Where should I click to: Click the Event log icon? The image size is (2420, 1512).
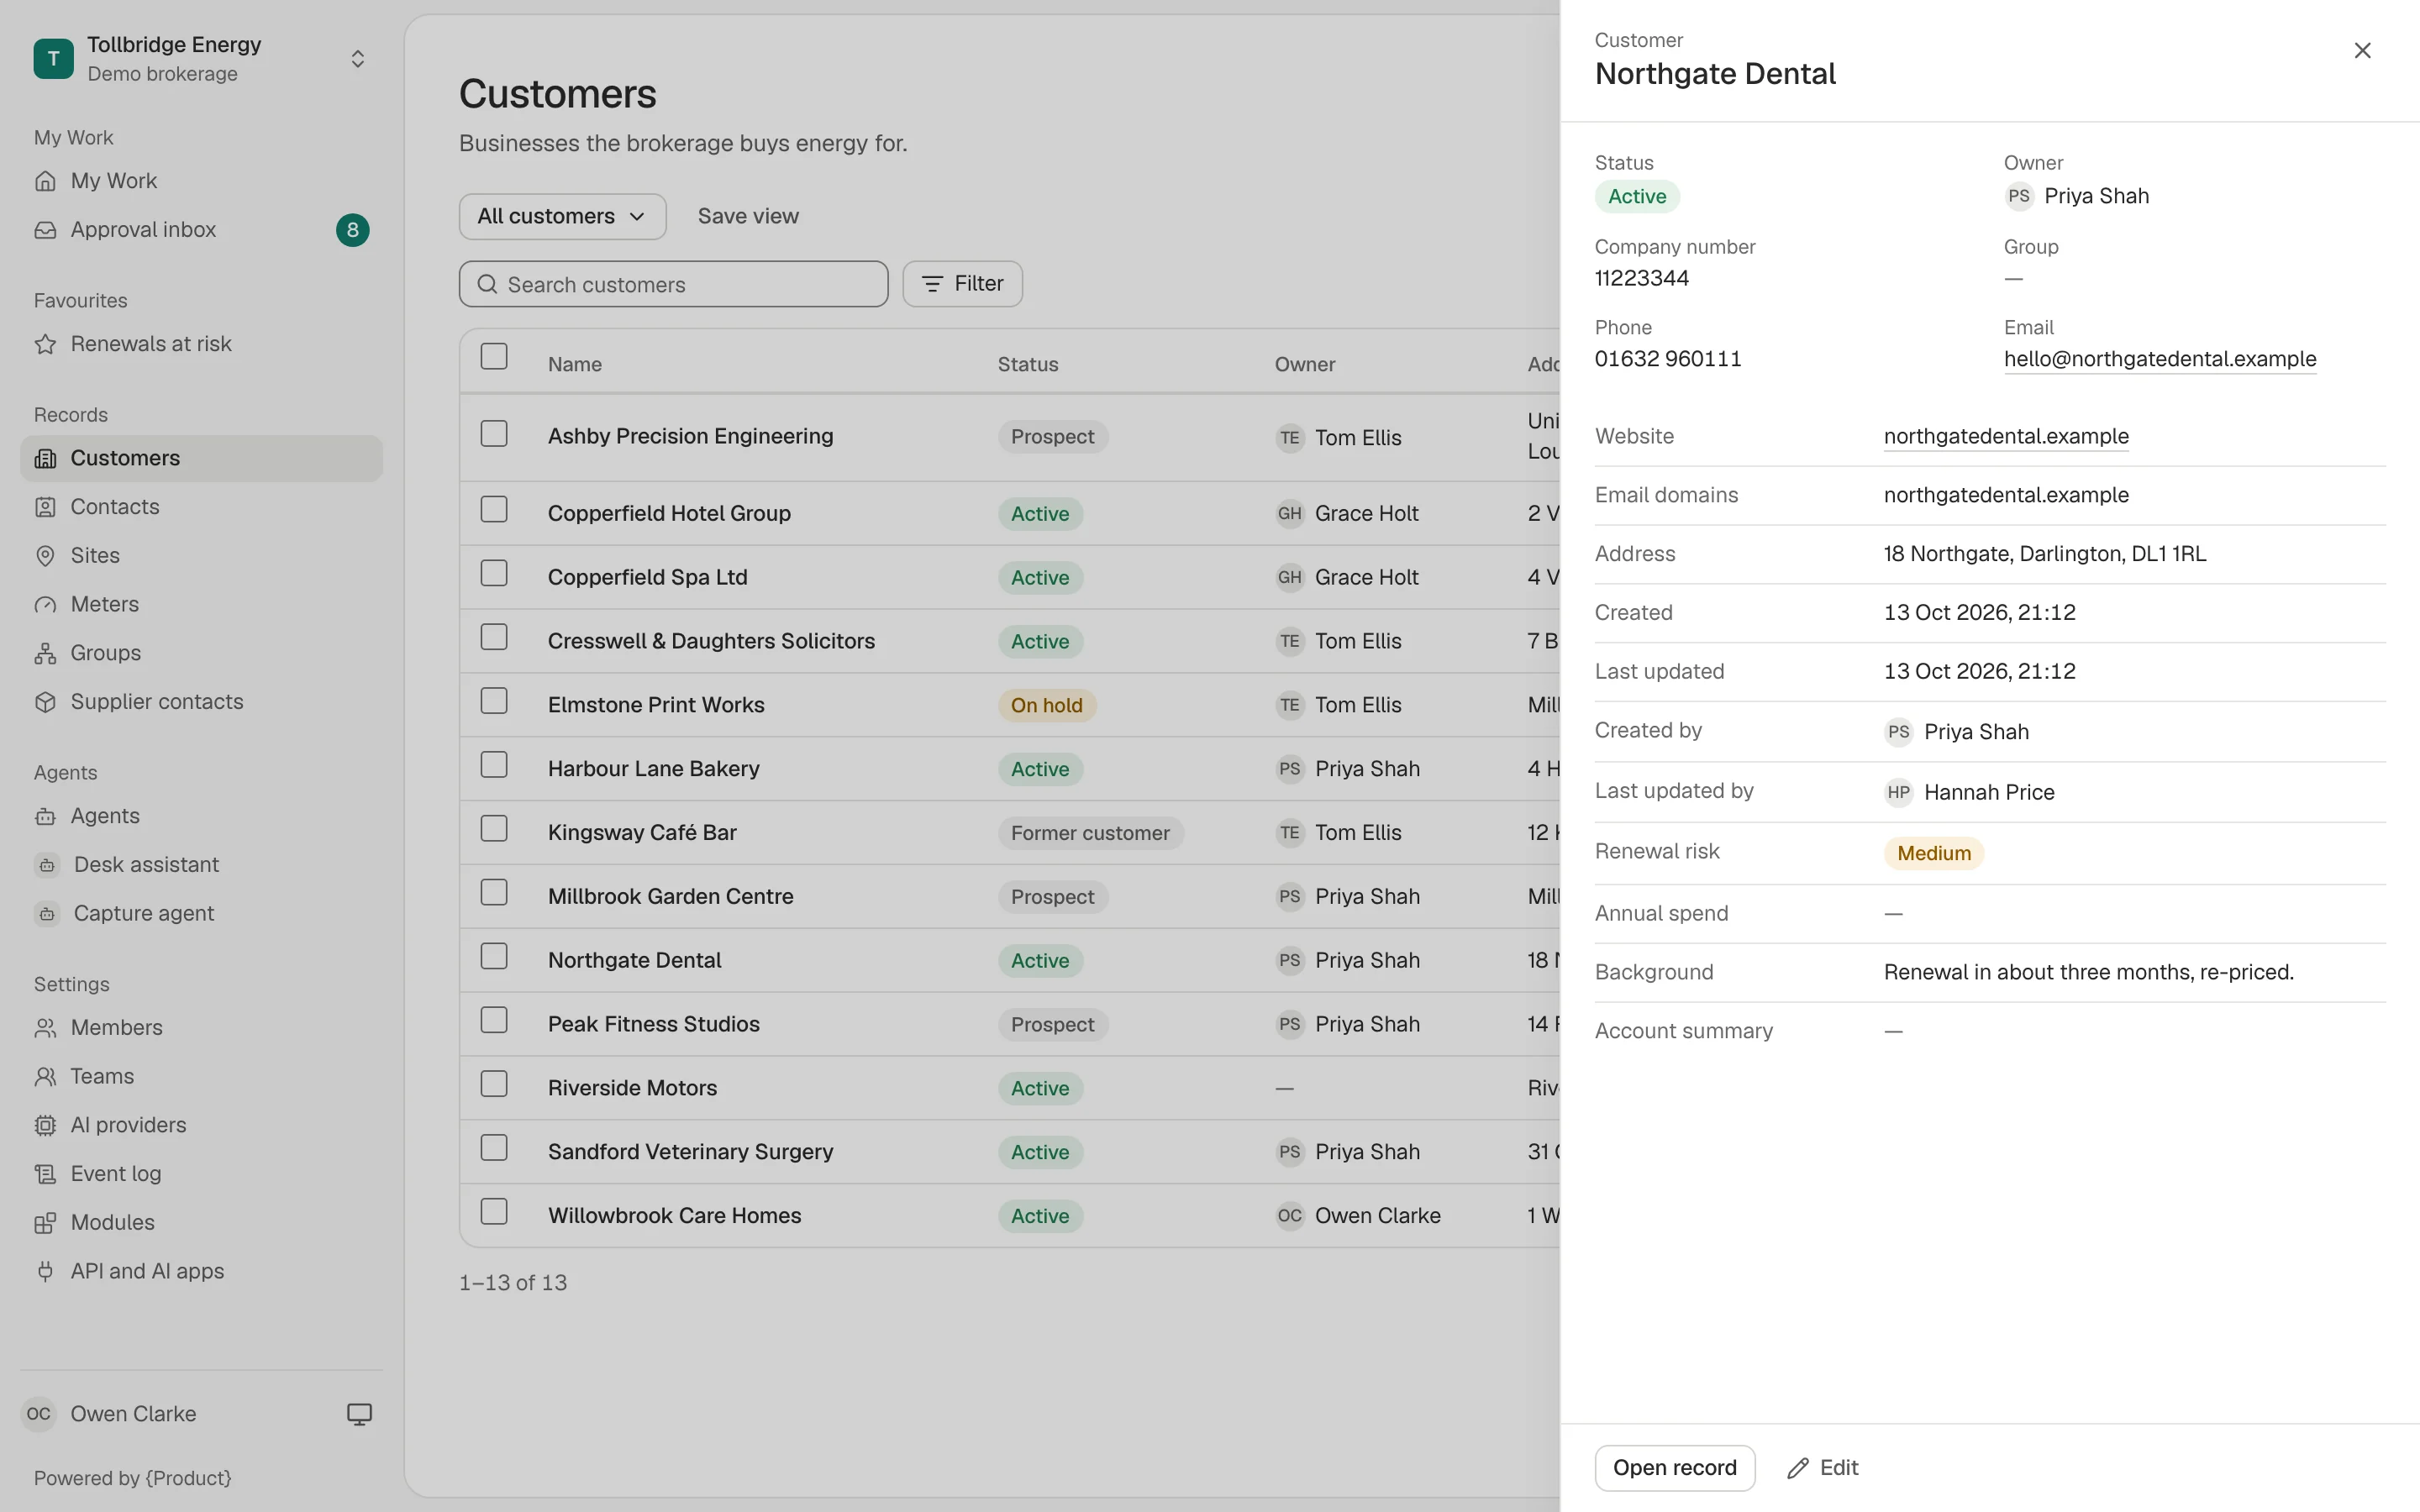pos(45,1174)
